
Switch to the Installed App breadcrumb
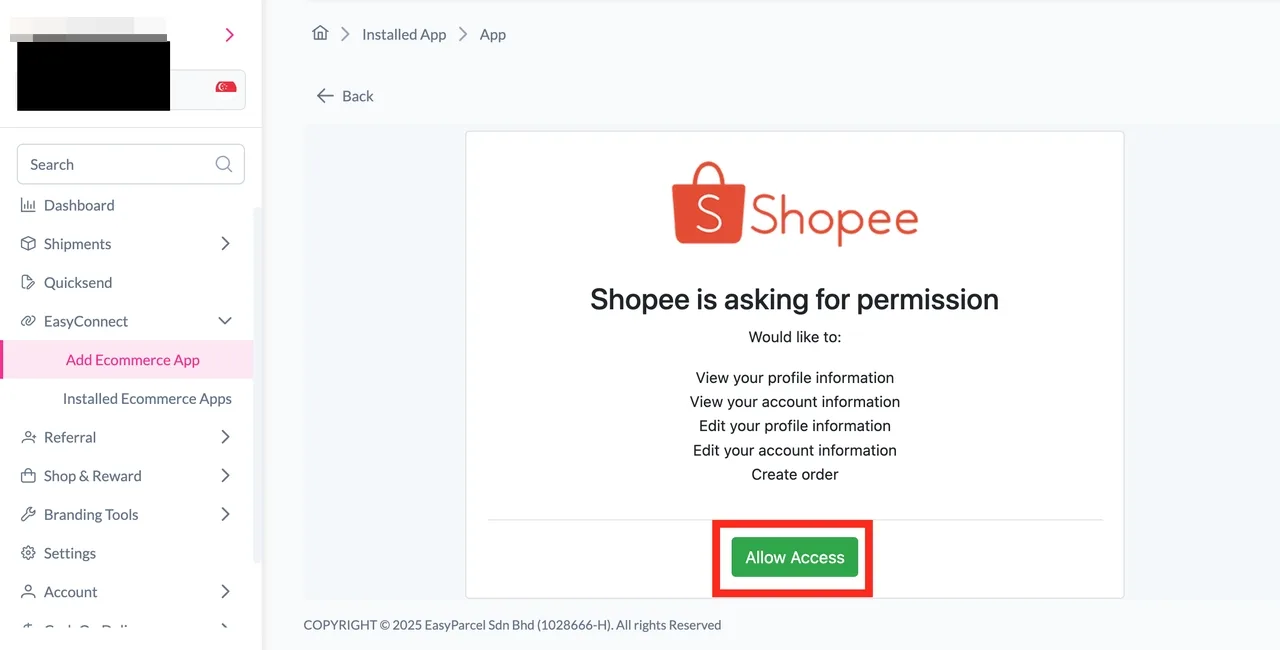(x=404, y=33)
